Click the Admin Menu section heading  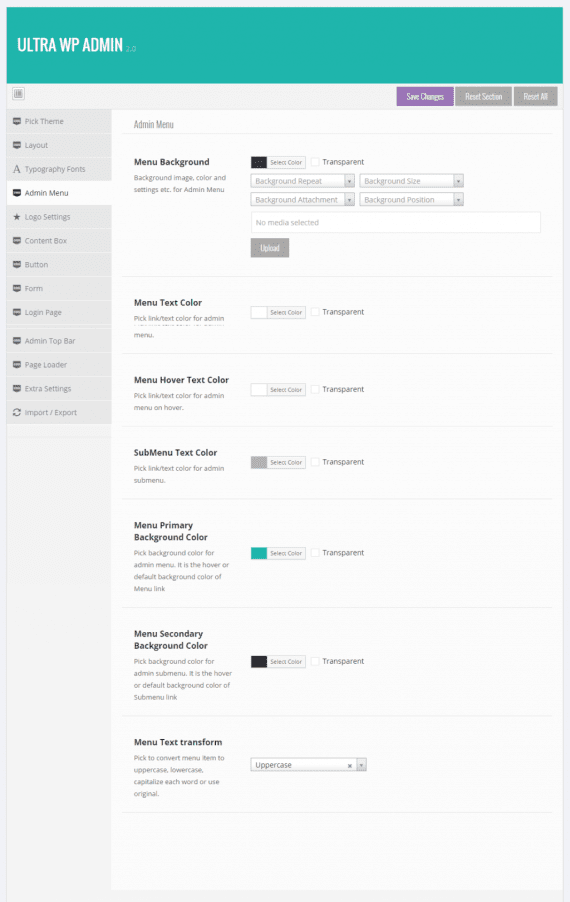[x=154, y=124]
